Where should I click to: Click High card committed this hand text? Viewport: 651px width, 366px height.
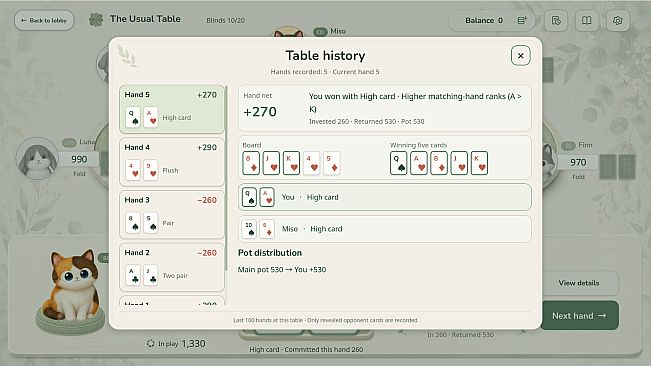306,349
